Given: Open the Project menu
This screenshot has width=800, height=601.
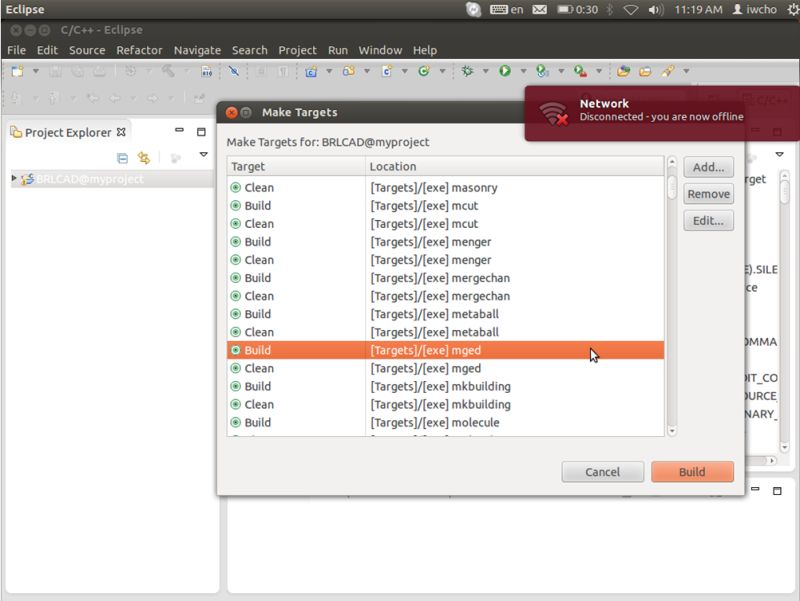Looking at the screenshot, I should (296, 50).
